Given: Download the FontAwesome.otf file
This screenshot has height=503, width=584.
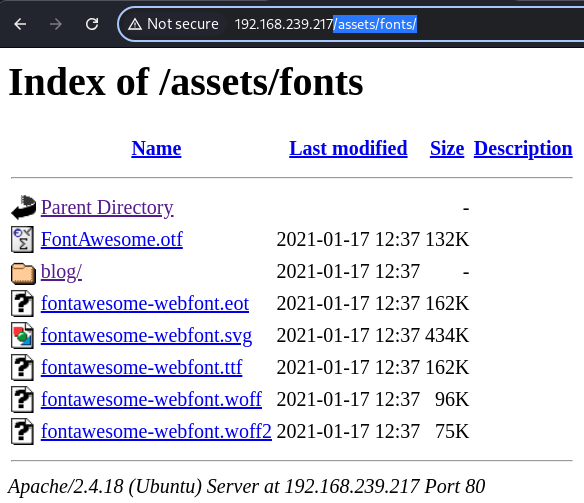Looking at the screenshot, I should [112, 239].
